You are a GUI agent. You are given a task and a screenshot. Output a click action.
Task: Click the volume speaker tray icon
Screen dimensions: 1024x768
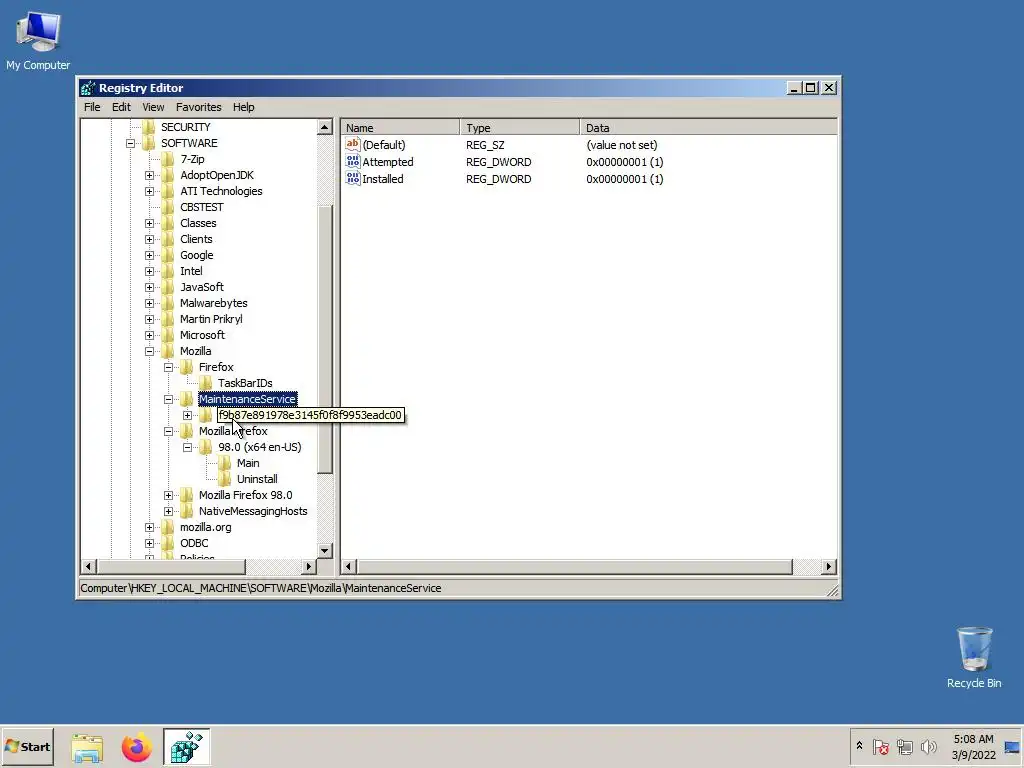(x=928, y=746)
